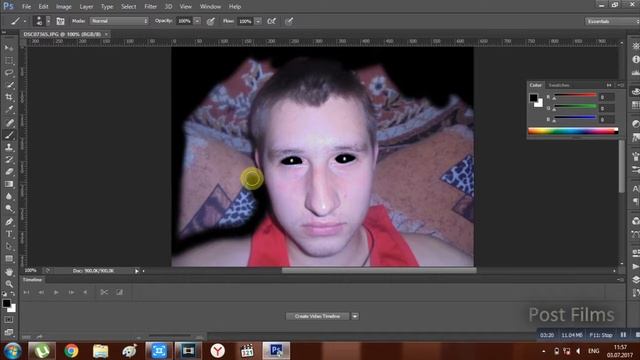
Task: Select the Clone Stamp tool
Action: pyautogui.click(x=9, y=147)
